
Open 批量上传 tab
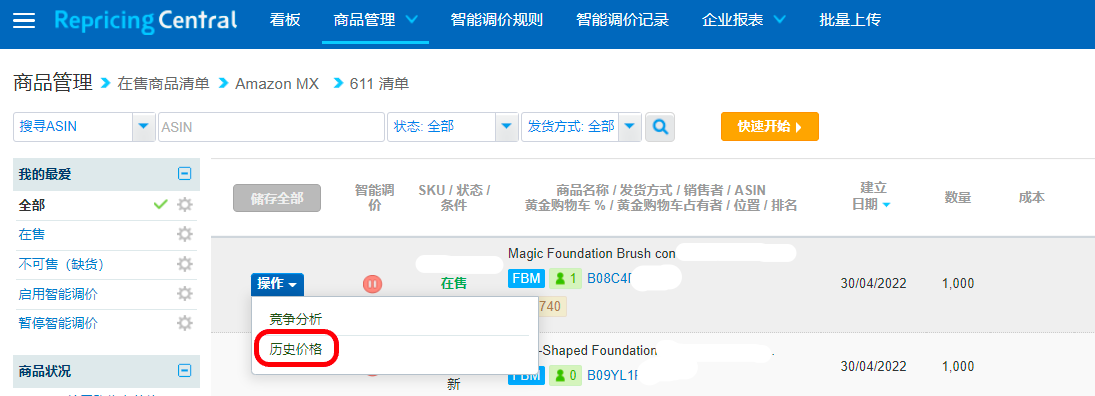coord(850,20)
